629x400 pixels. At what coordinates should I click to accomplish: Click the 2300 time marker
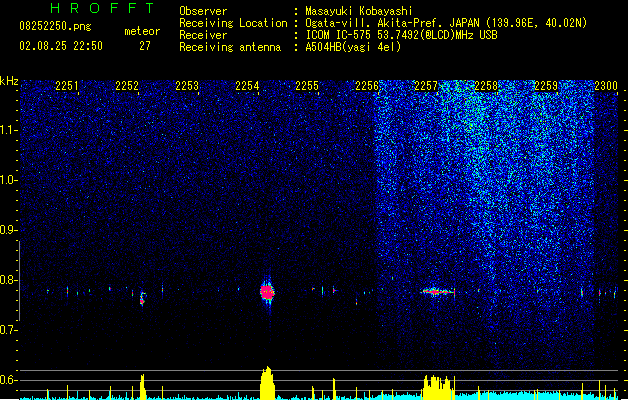(606, 86)
